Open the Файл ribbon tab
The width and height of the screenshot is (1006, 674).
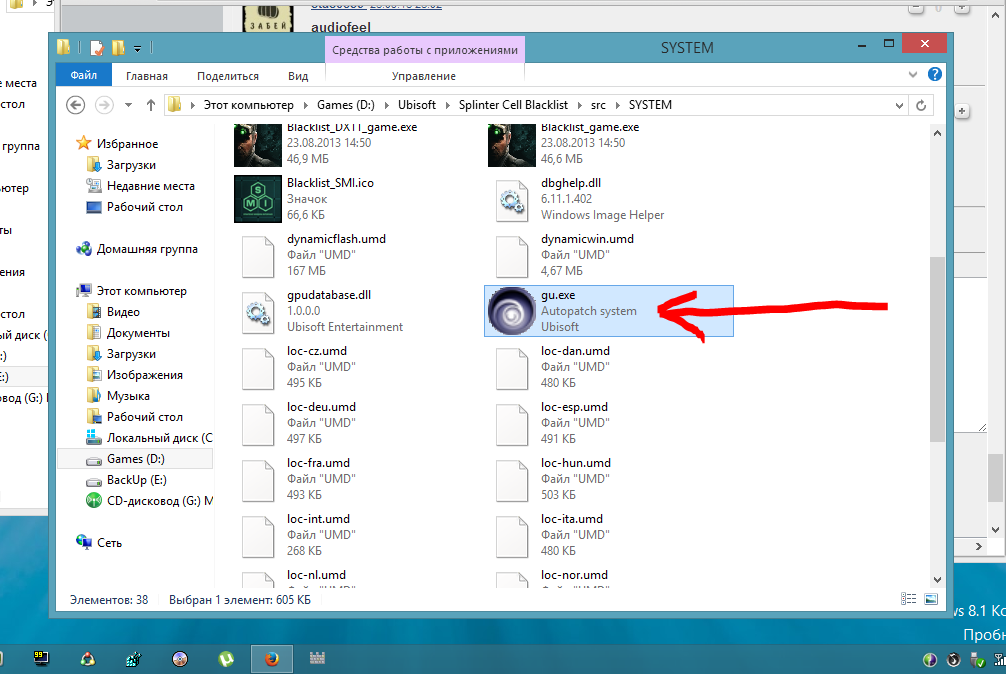tap(83, 75)
